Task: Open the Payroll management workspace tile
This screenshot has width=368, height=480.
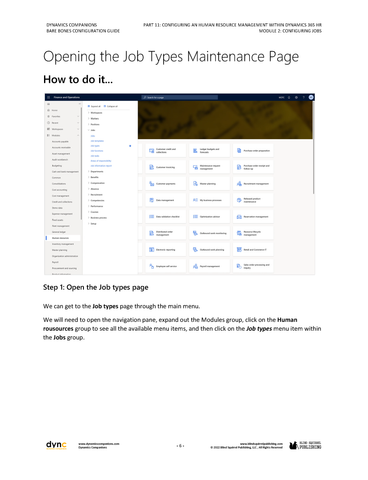Action: 209,266
